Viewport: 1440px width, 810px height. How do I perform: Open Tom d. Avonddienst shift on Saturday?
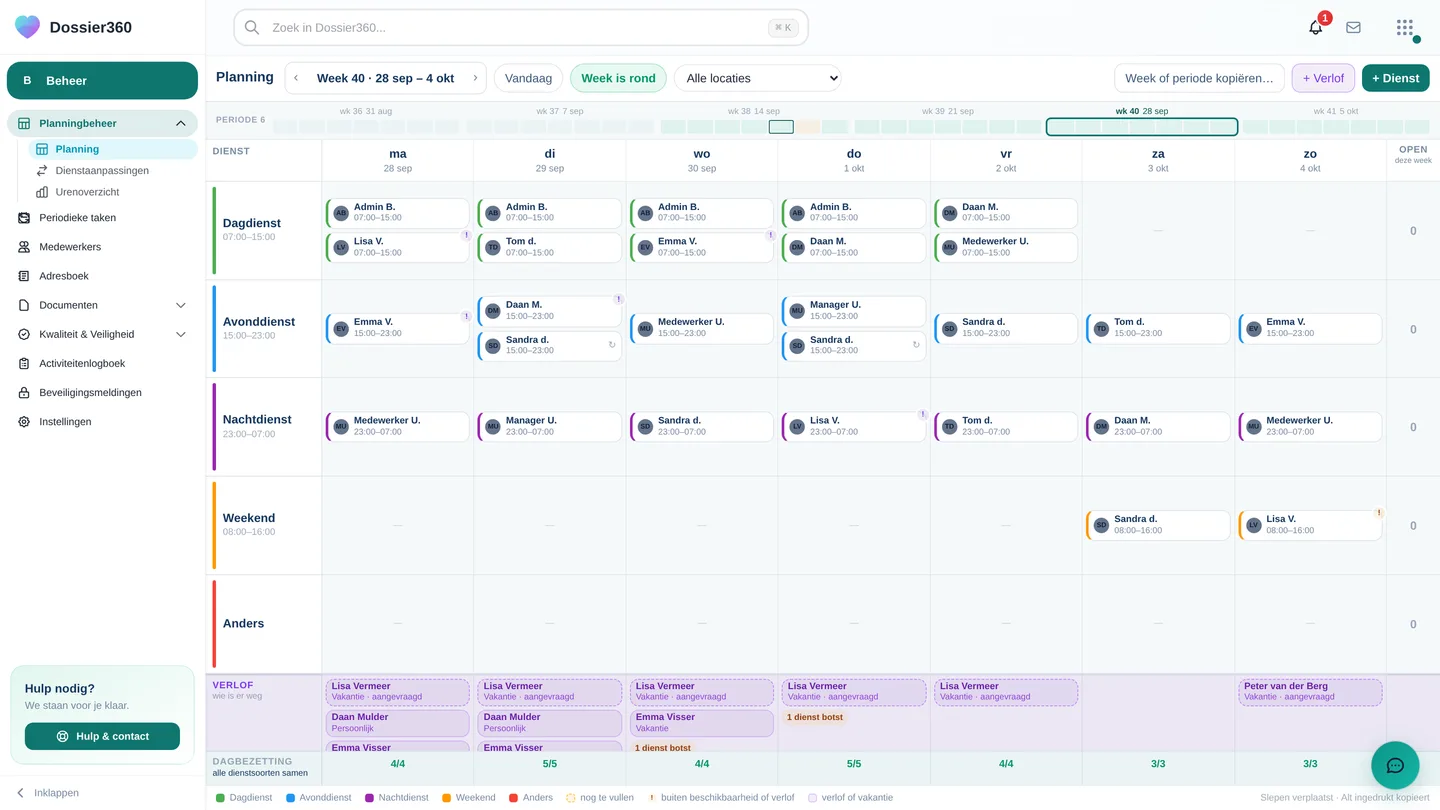pos(1158,328)
